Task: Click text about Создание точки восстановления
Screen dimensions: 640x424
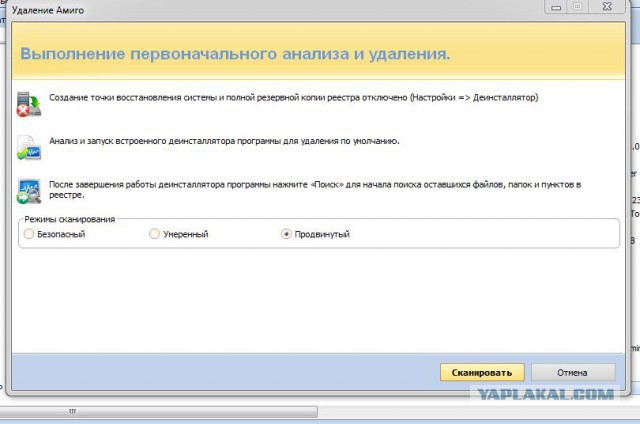Action: coord(293,98)
